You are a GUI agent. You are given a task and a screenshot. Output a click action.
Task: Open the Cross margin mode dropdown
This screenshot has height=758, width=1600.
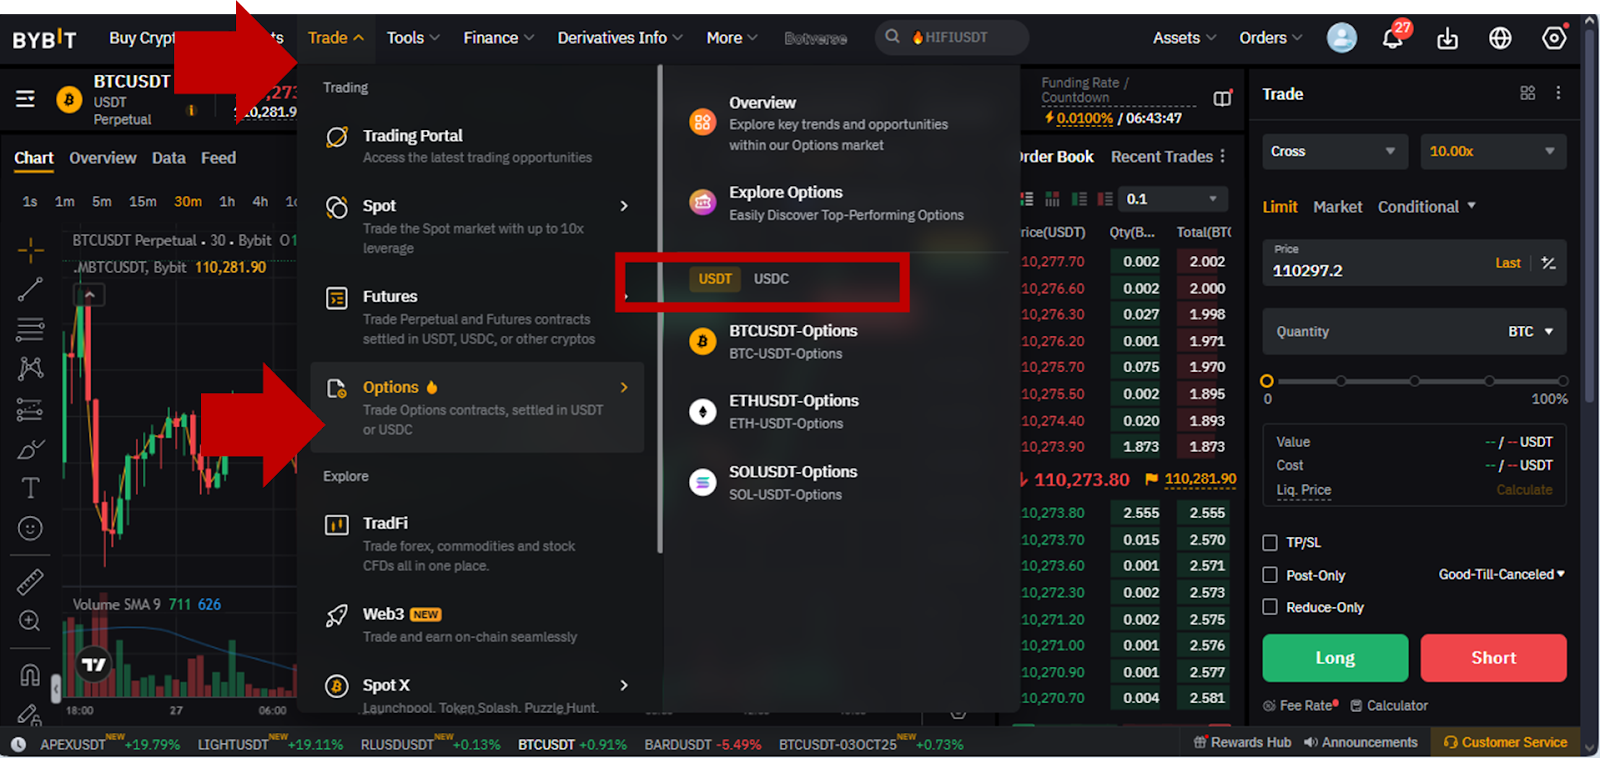click(1333, 152)
